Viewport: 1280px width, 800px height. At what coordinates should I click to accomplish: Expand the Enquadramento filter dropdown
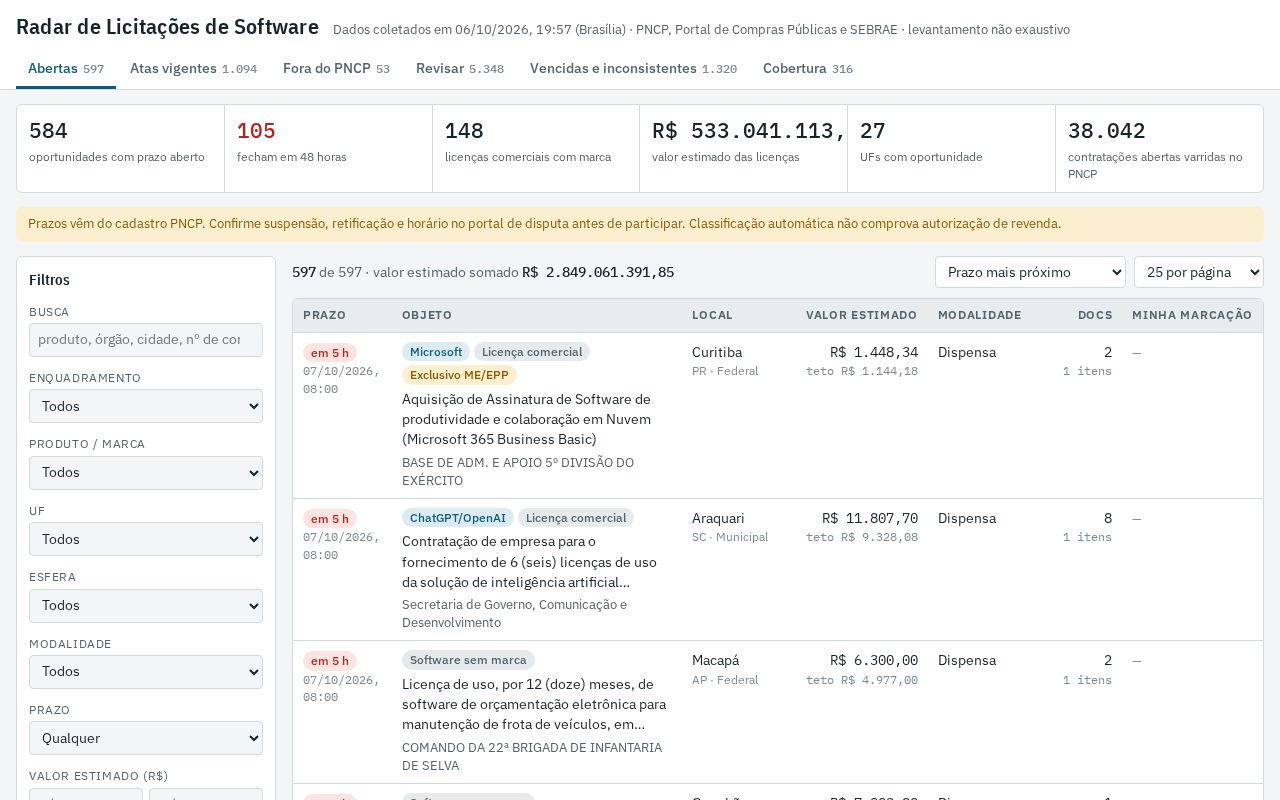146,406
